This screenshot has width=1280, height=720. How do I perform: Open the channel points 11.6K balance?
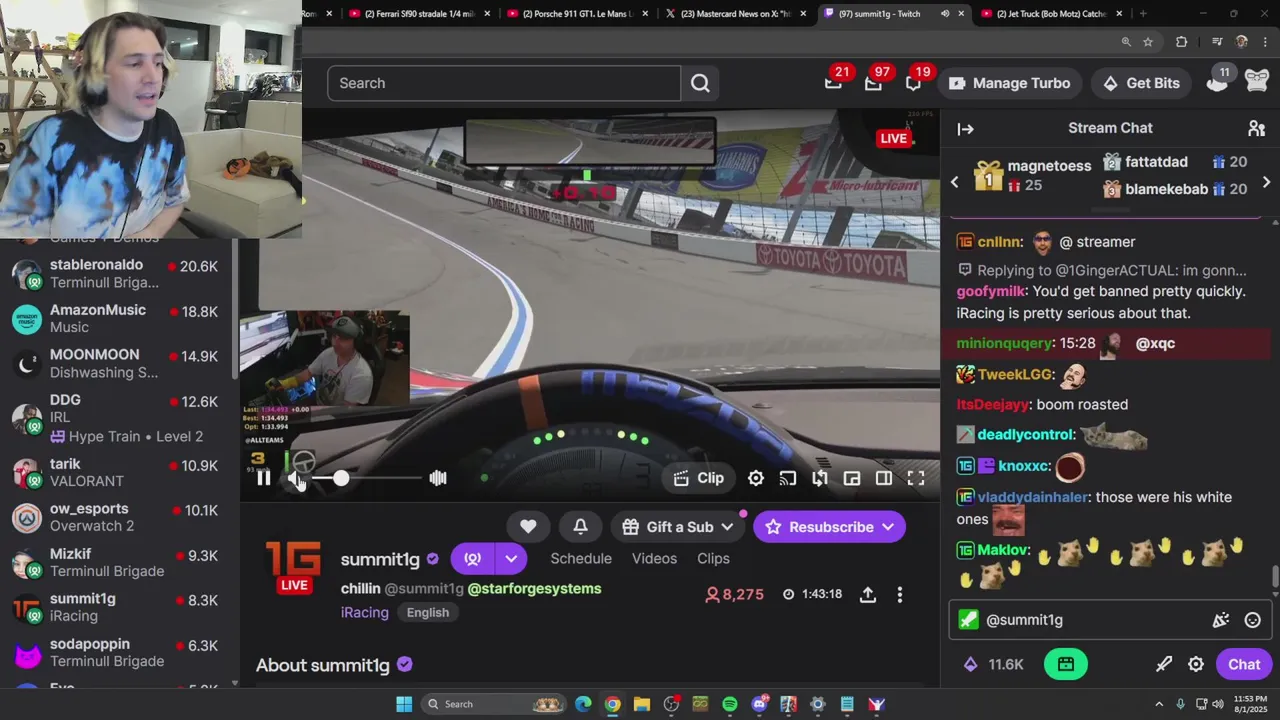tap(994, 664)
